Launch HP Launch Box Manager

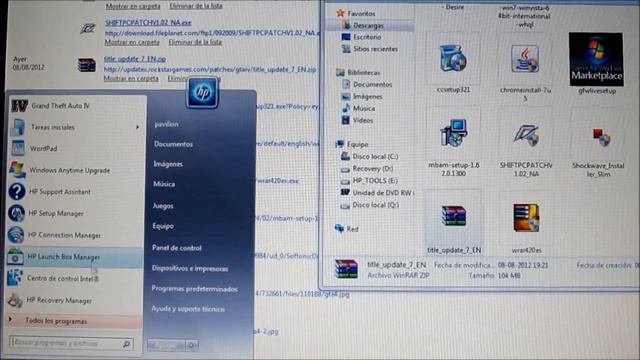point(76,257)
